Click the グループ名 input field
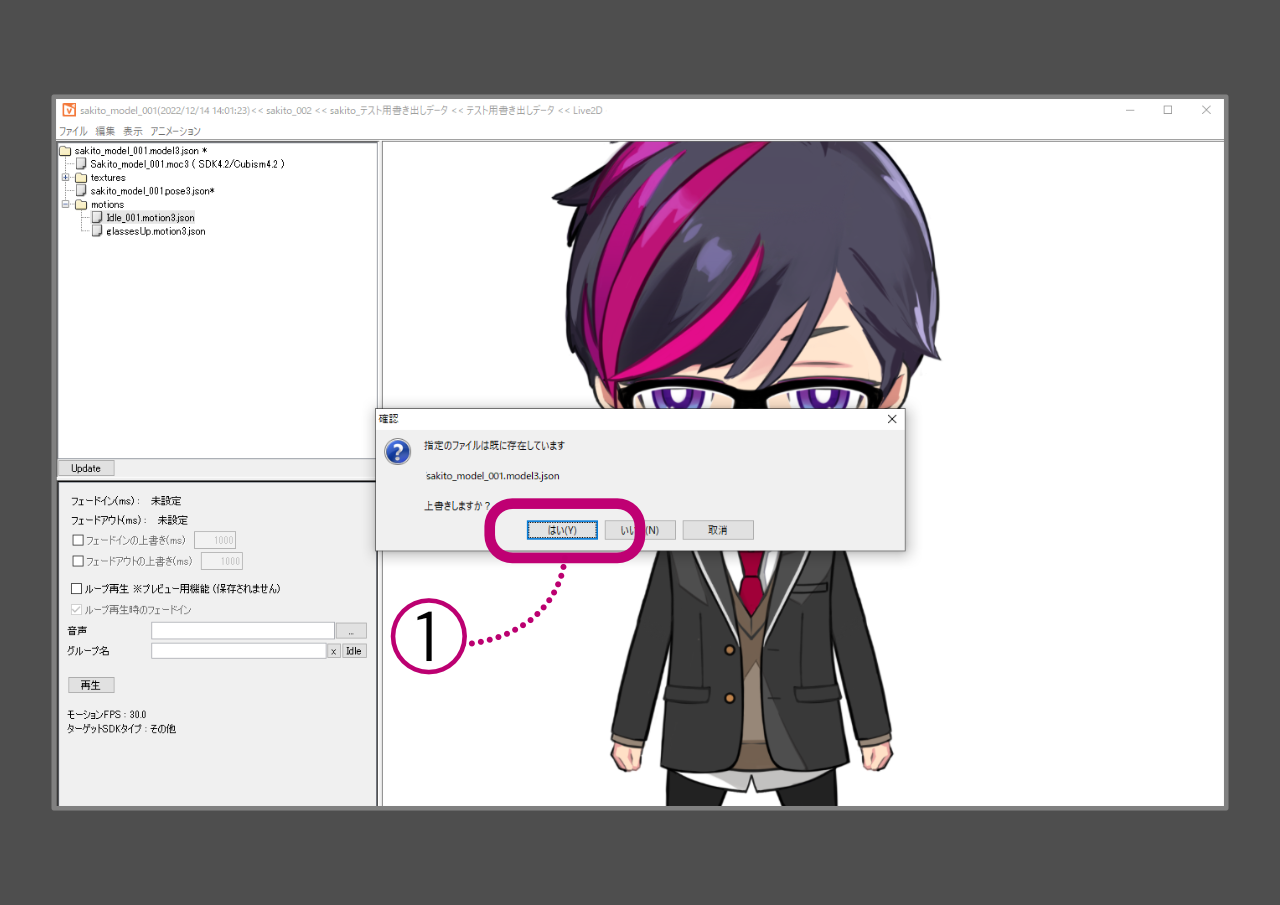Viewport: 1280px width, 905px height. tap(239, 651)
